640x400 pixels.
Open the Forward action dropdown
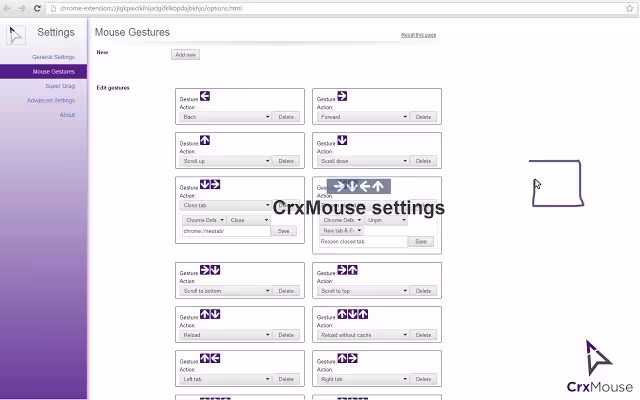[x=362, y=117]
